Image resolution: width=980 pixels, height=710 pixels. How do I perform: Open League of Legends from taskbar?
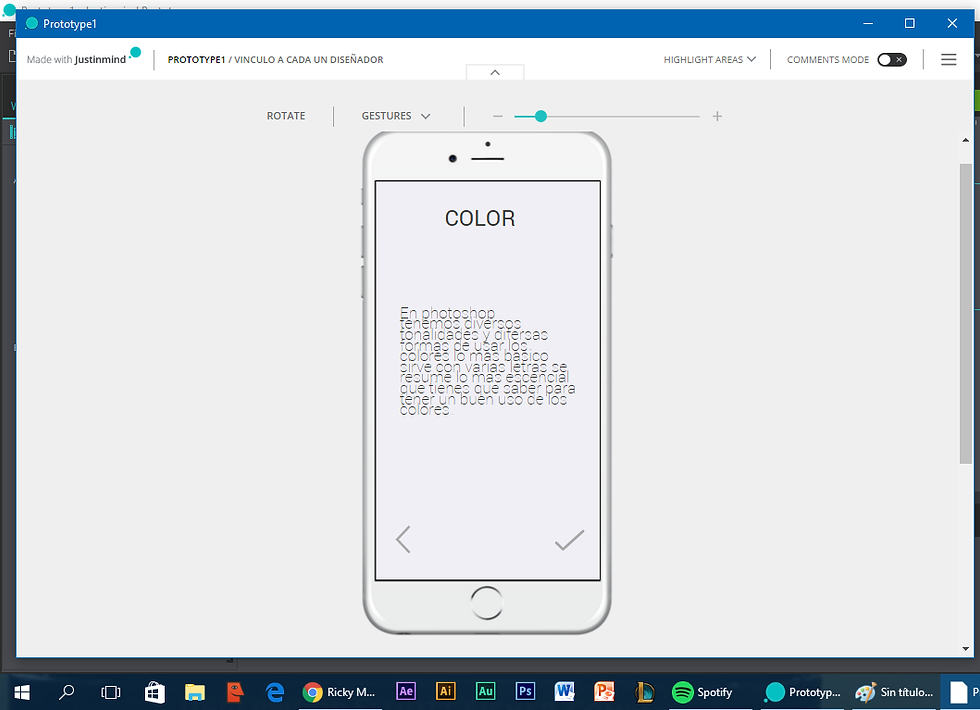[x=644, y=692]
